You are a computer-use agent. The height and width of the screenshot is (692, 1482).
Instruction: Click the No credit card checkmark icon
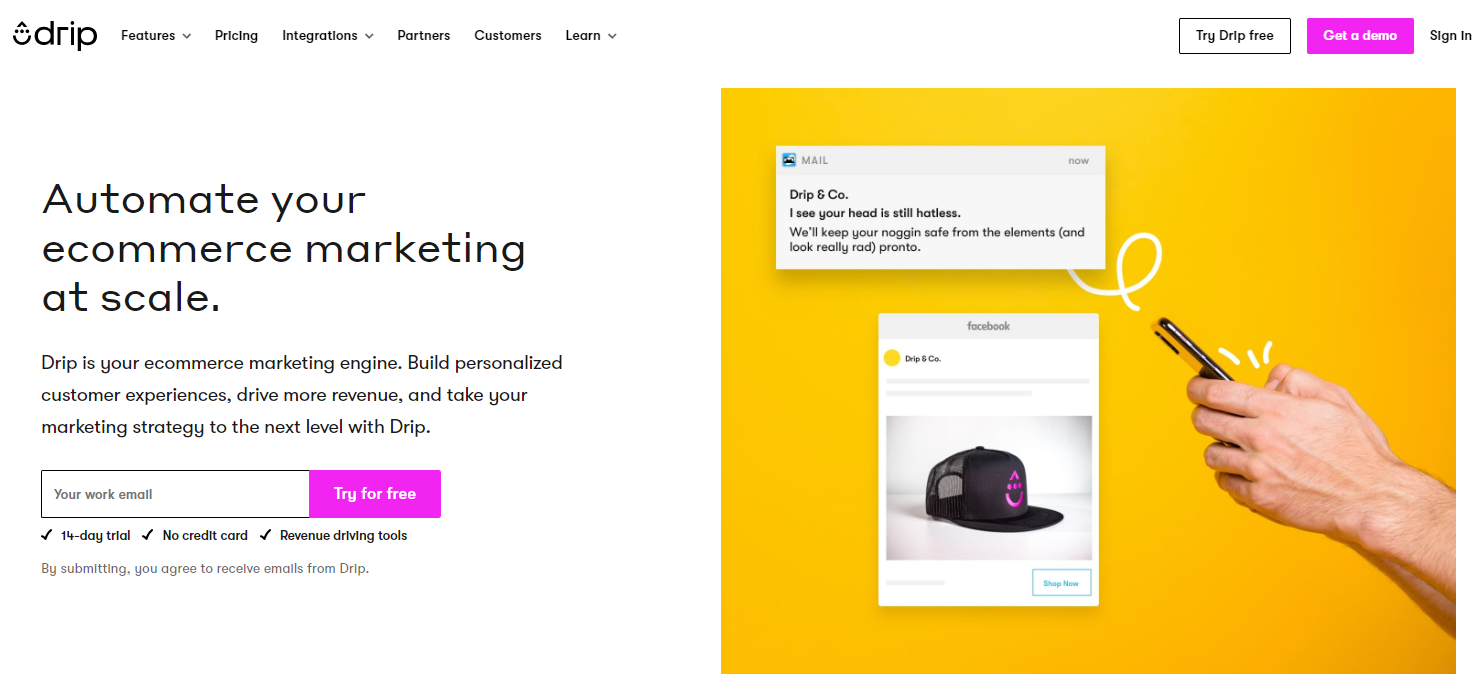point(148,535)
